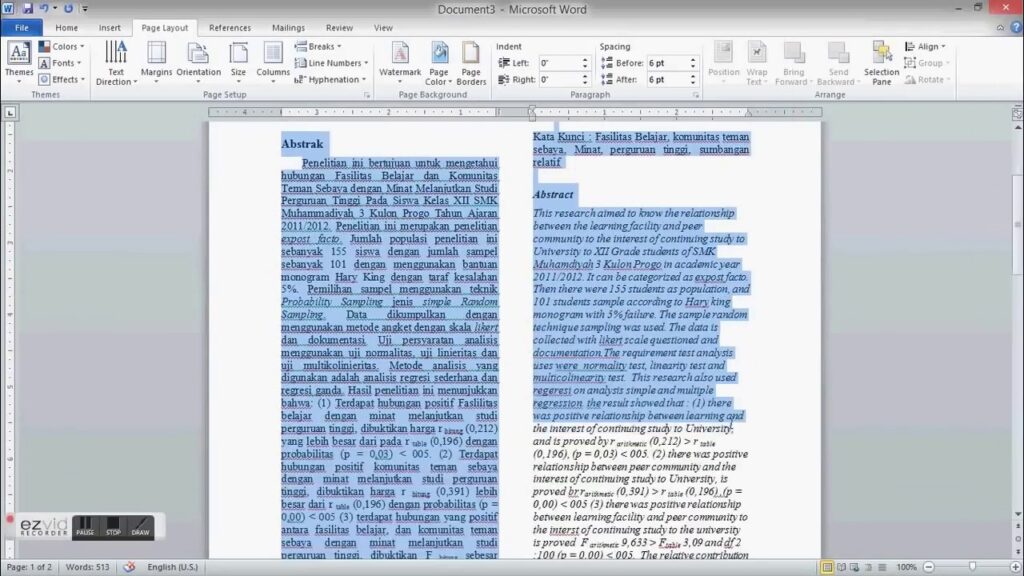Open the Line Numbers dropdown
This screenshot has height=576, width=1024.
click(330, 62)
